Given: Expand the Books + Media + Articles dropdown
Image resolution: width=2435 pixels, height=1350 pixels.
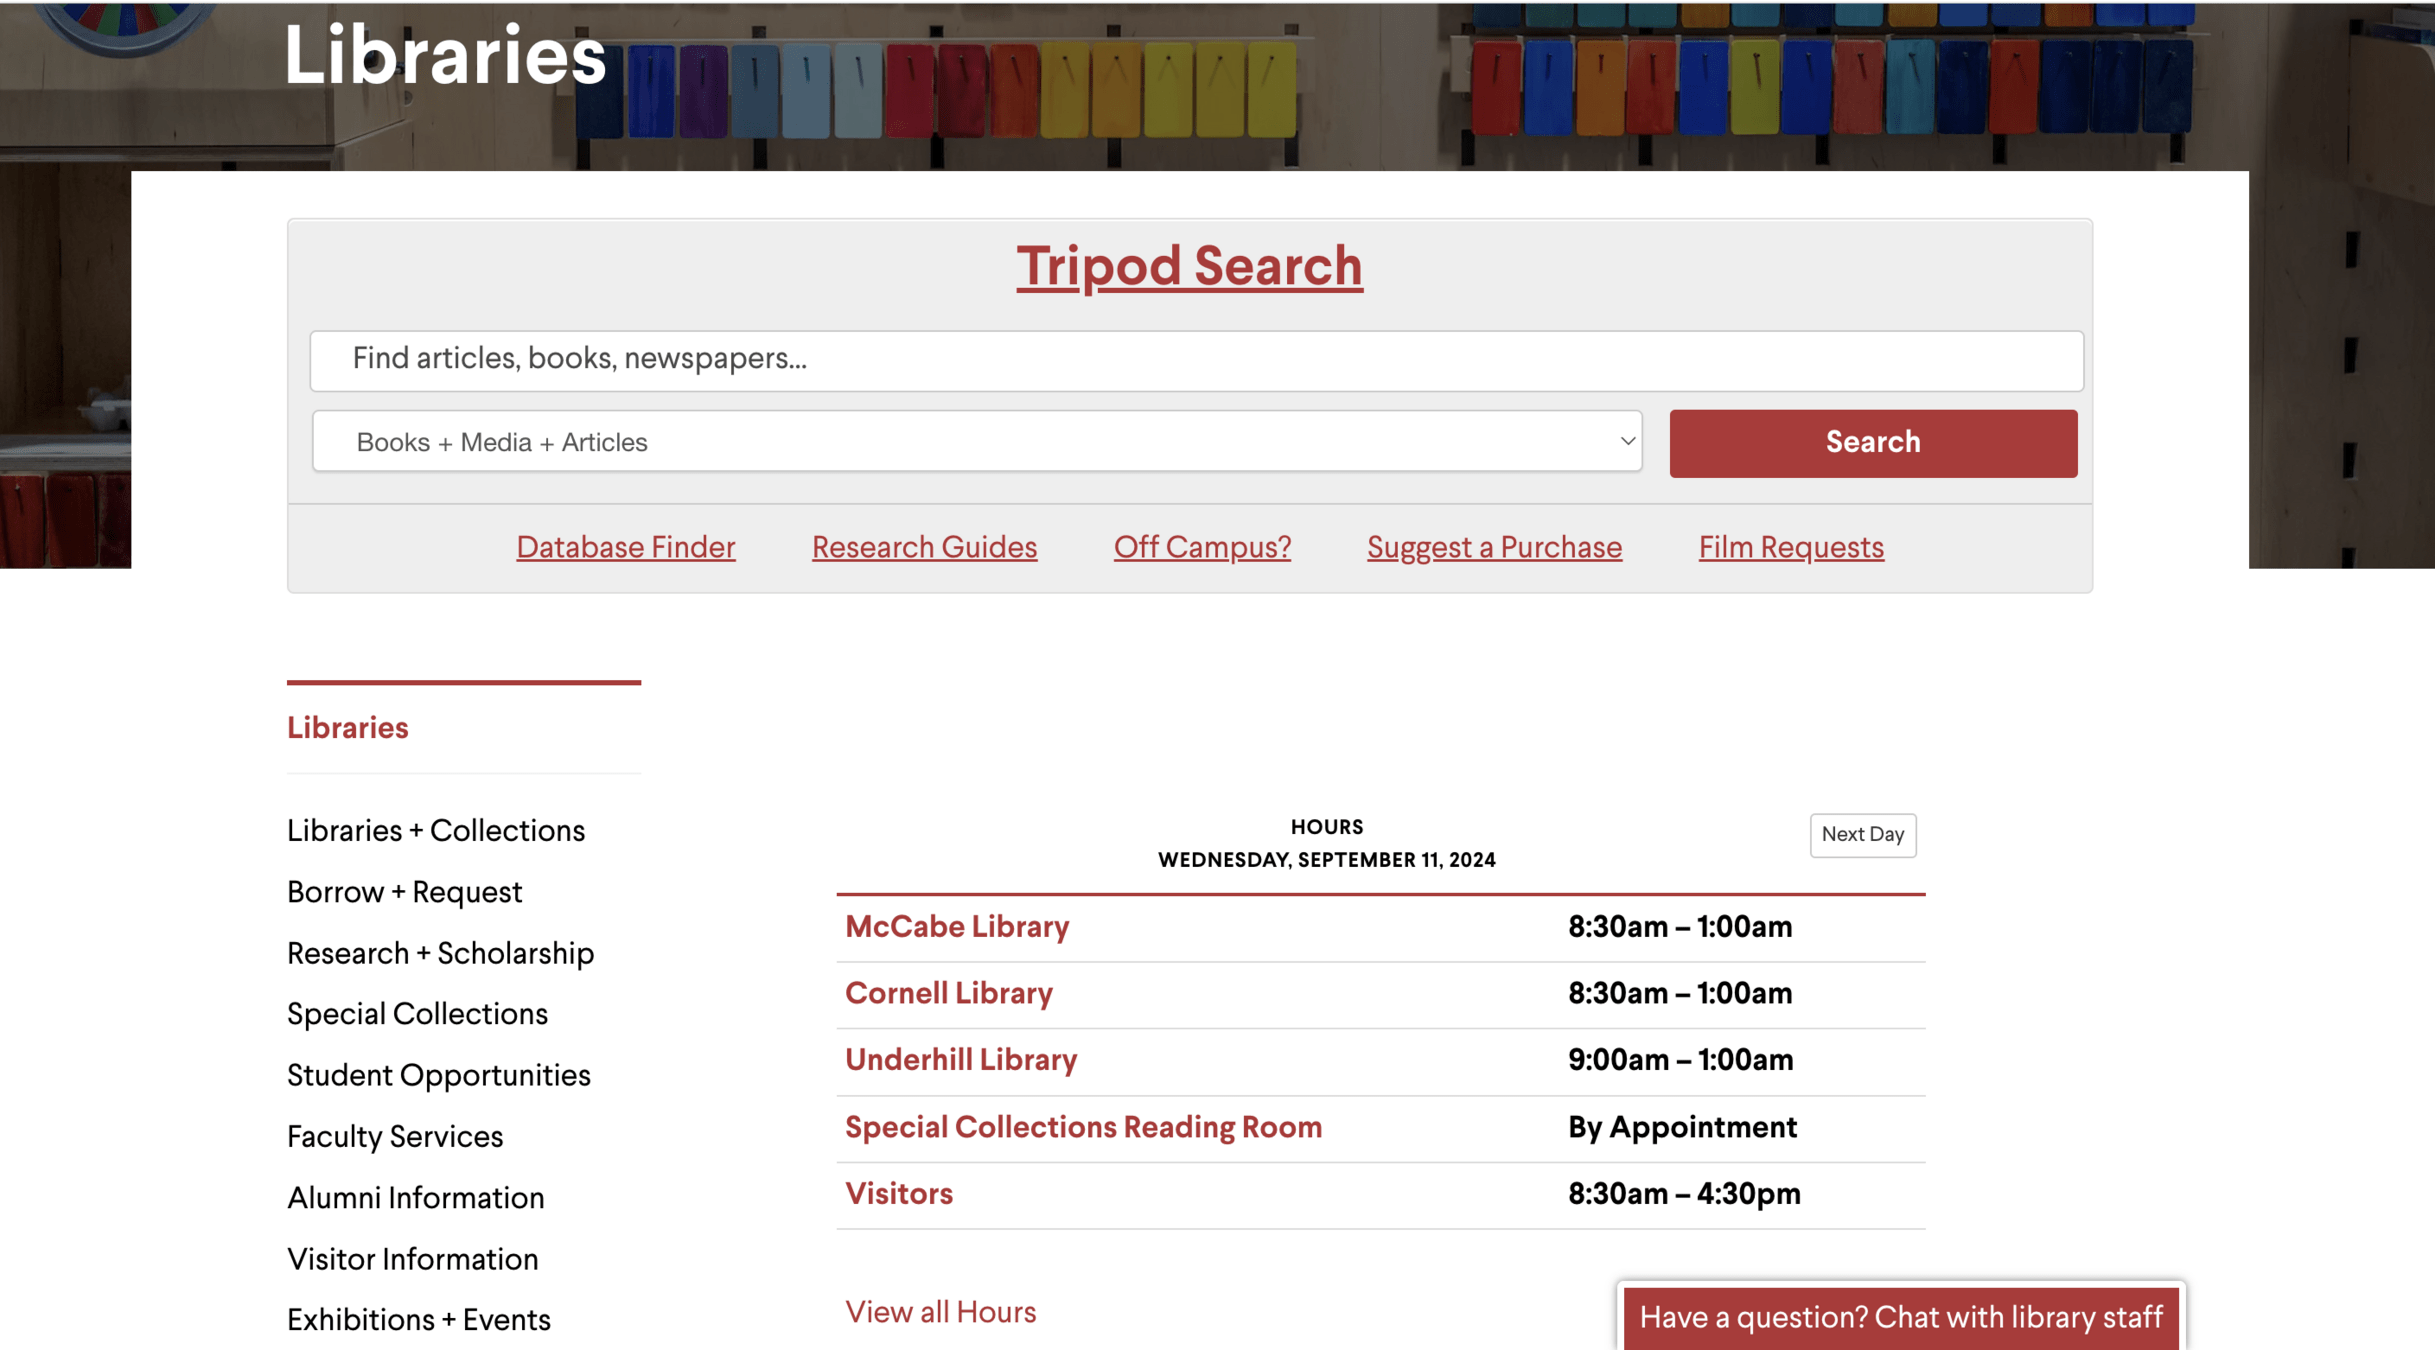Looking at the screenshot, I should pos(976,442).
